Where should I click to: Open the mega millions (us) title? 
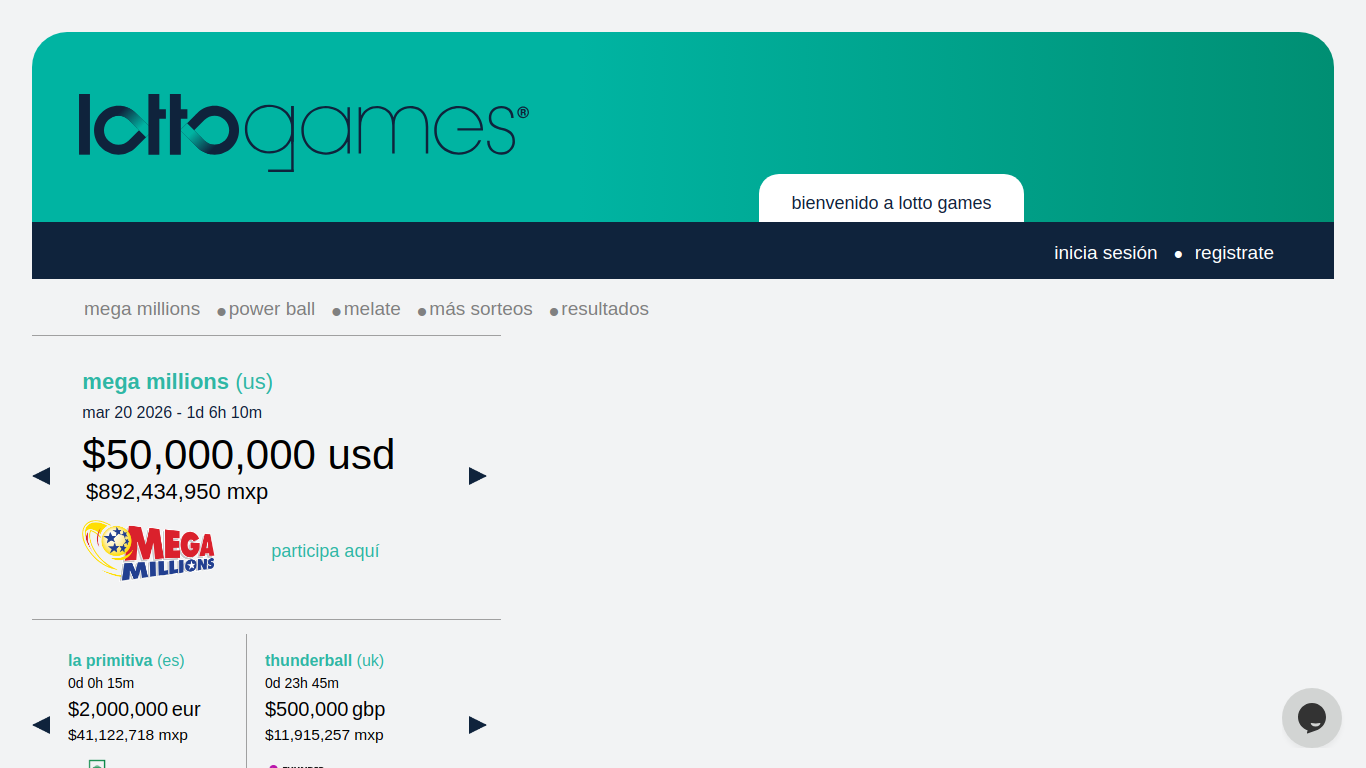[x=178, y=382]
